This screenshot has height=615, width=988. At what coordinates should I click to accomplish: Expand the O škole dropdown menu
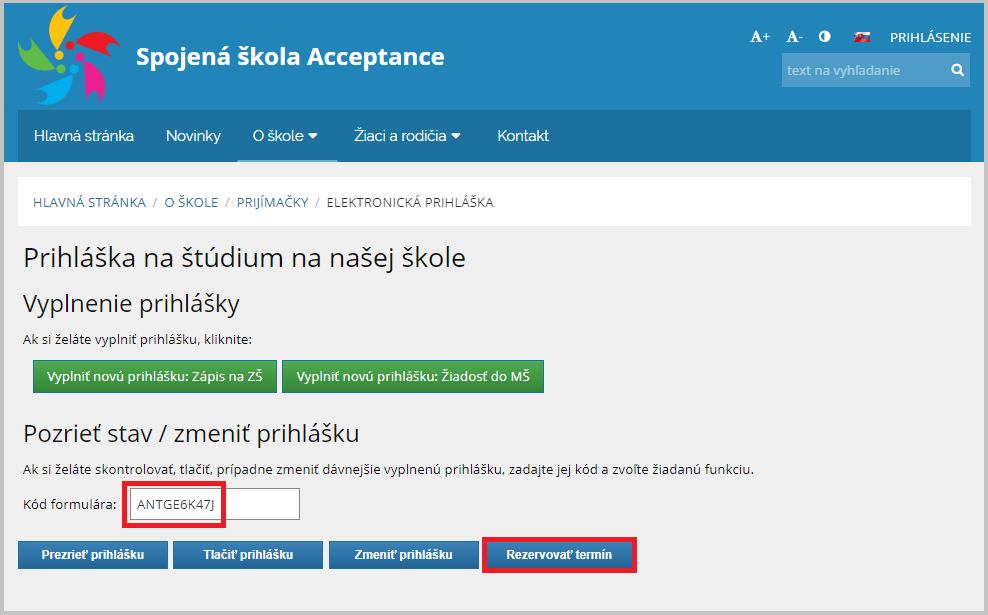click(285, 135)
